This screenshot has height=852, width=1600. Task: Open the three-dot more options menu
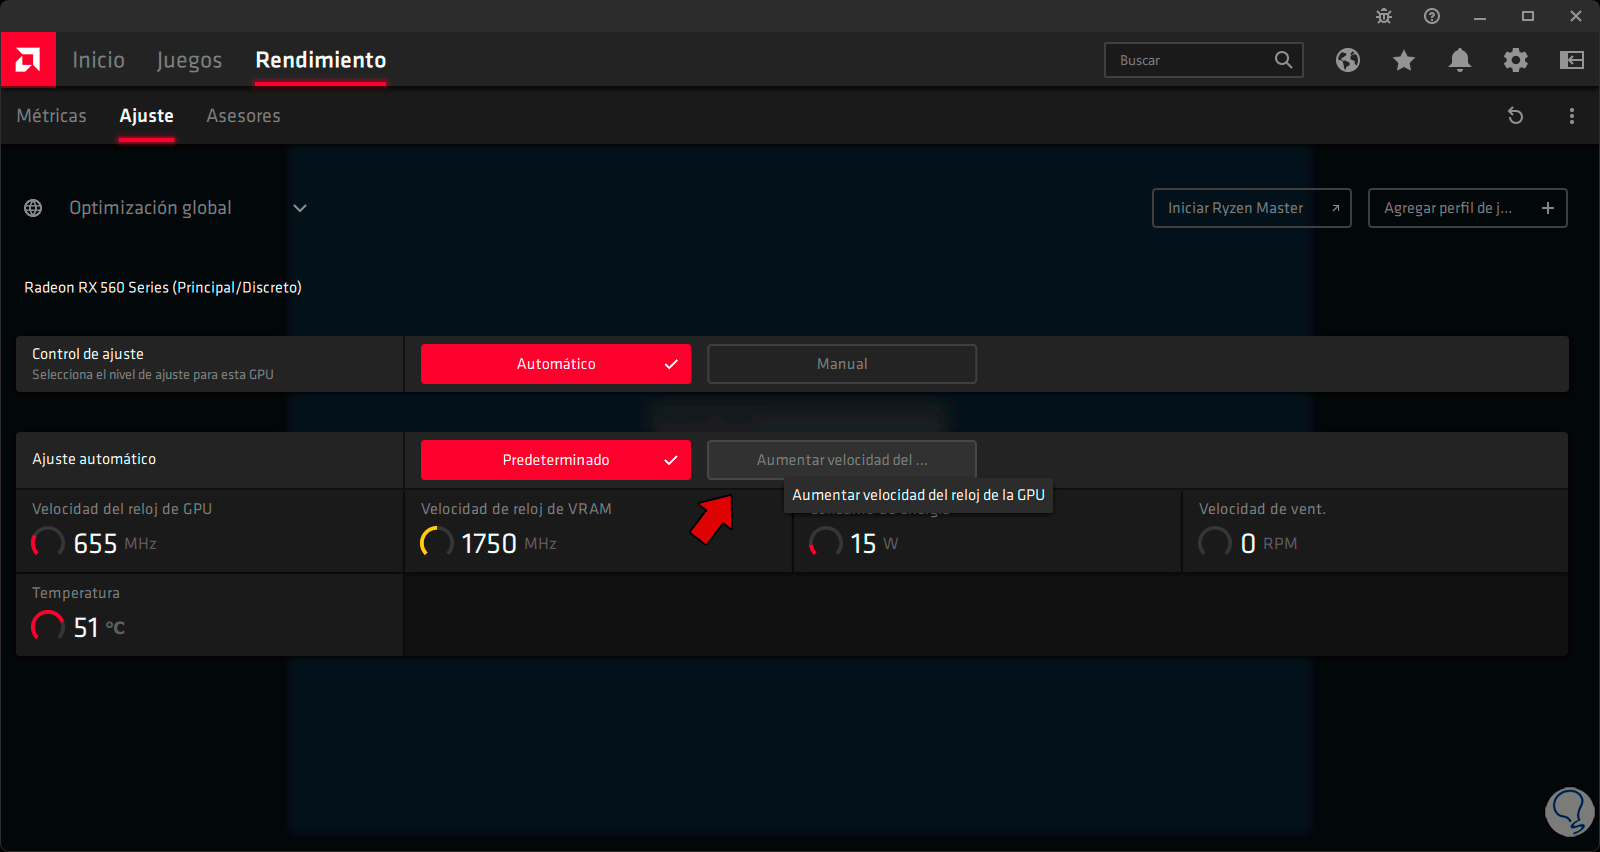(1572, 116)
